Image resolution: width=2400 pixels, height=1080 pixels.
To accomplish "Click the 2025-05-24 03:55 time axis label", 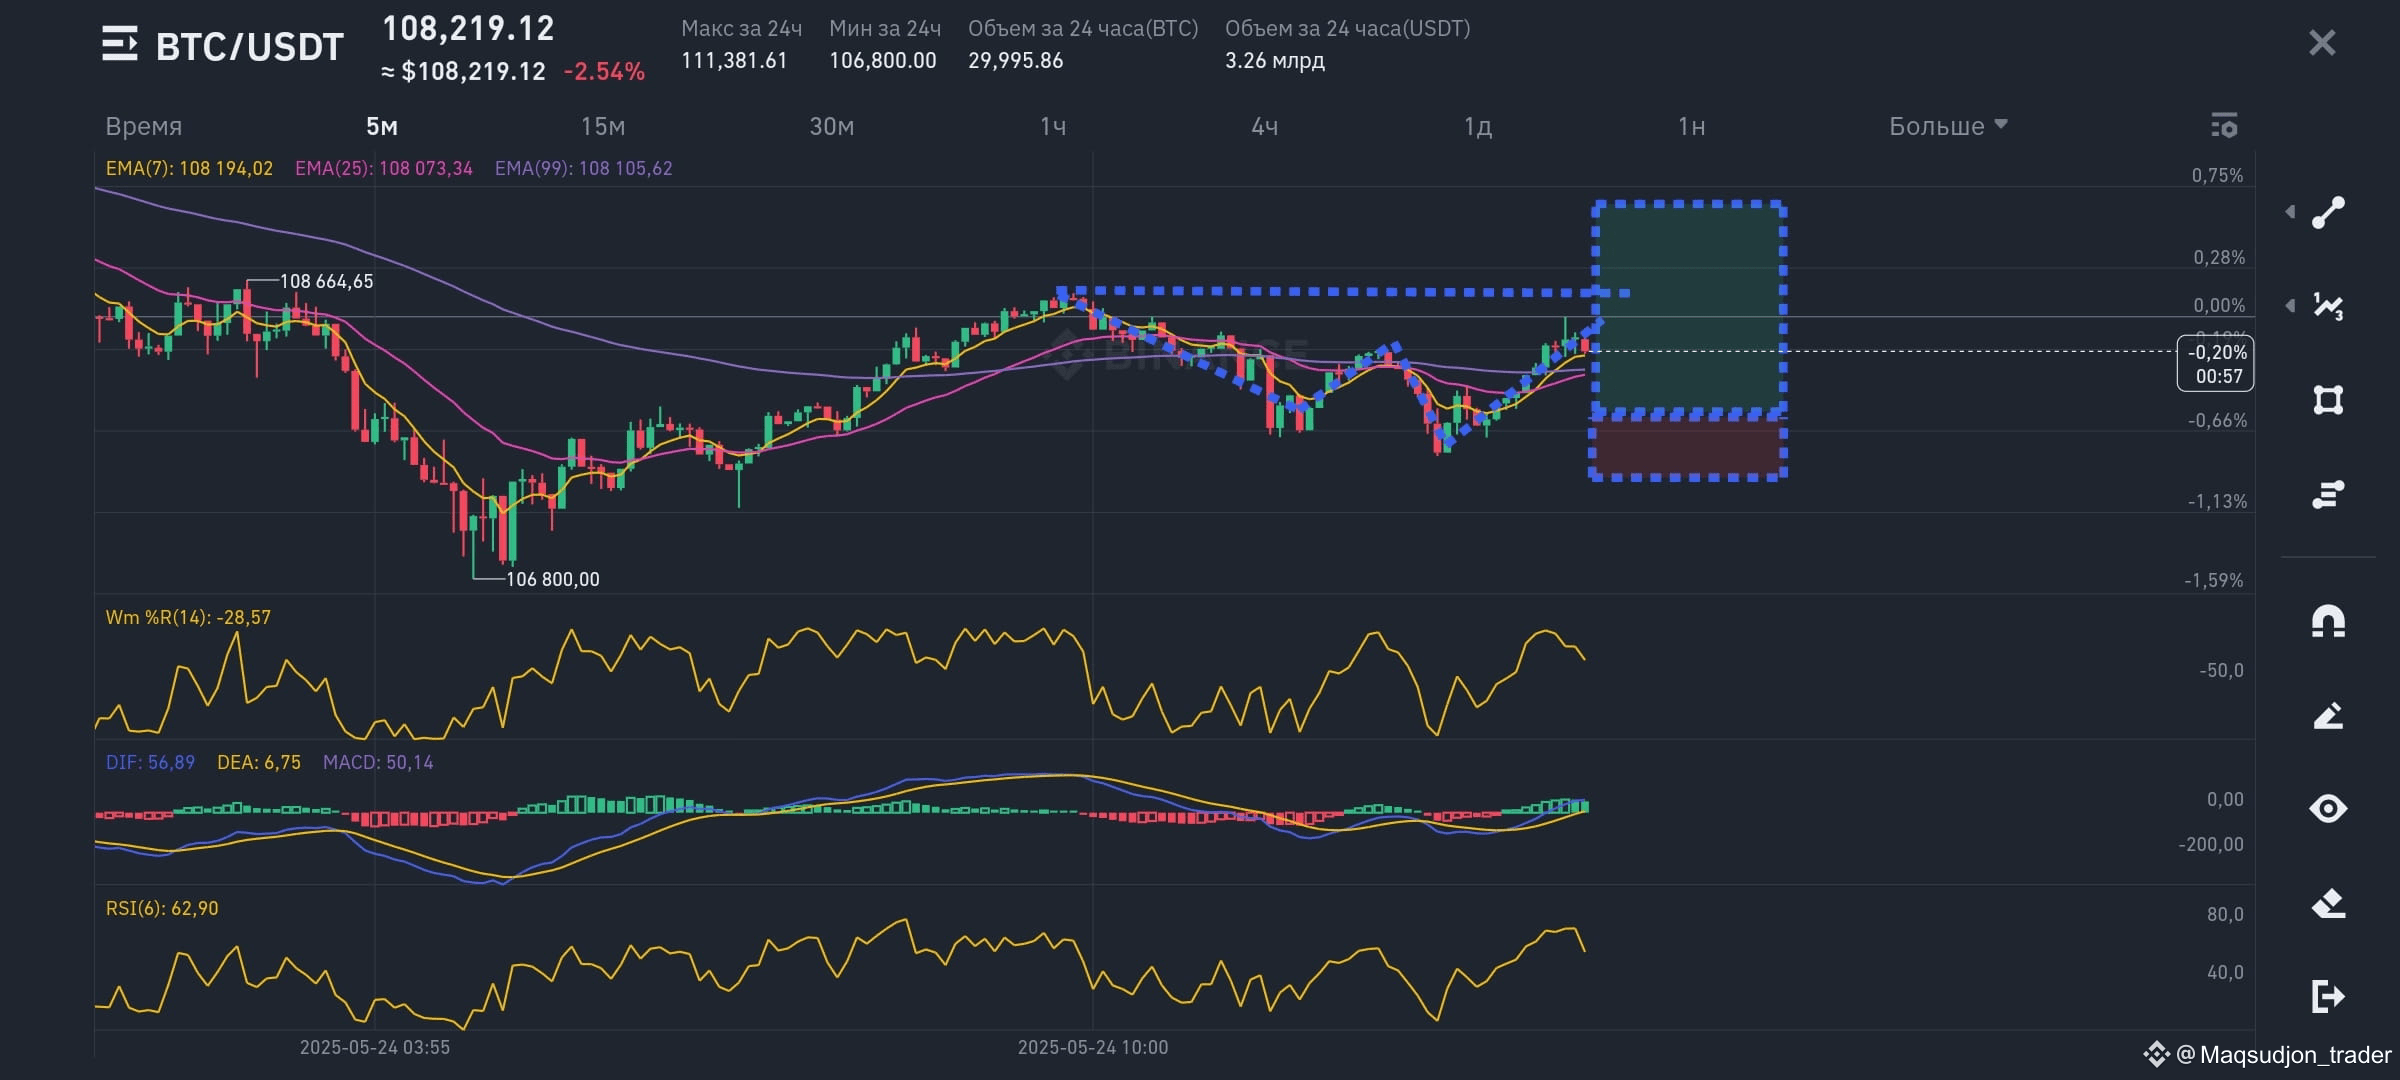I will pos(375,1047).
